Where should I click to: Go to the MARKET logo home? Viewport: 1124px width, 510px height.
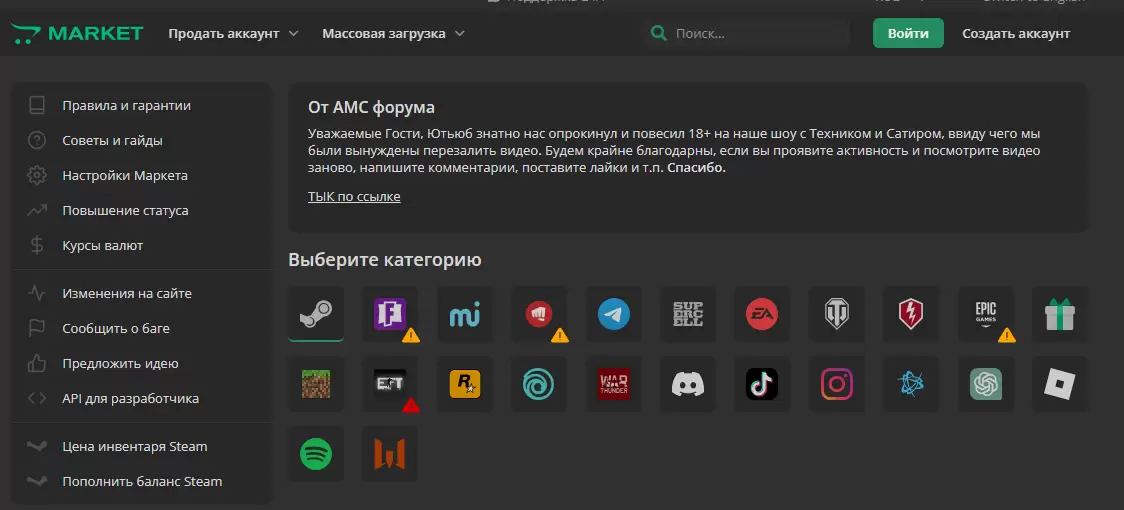(77, 33)
